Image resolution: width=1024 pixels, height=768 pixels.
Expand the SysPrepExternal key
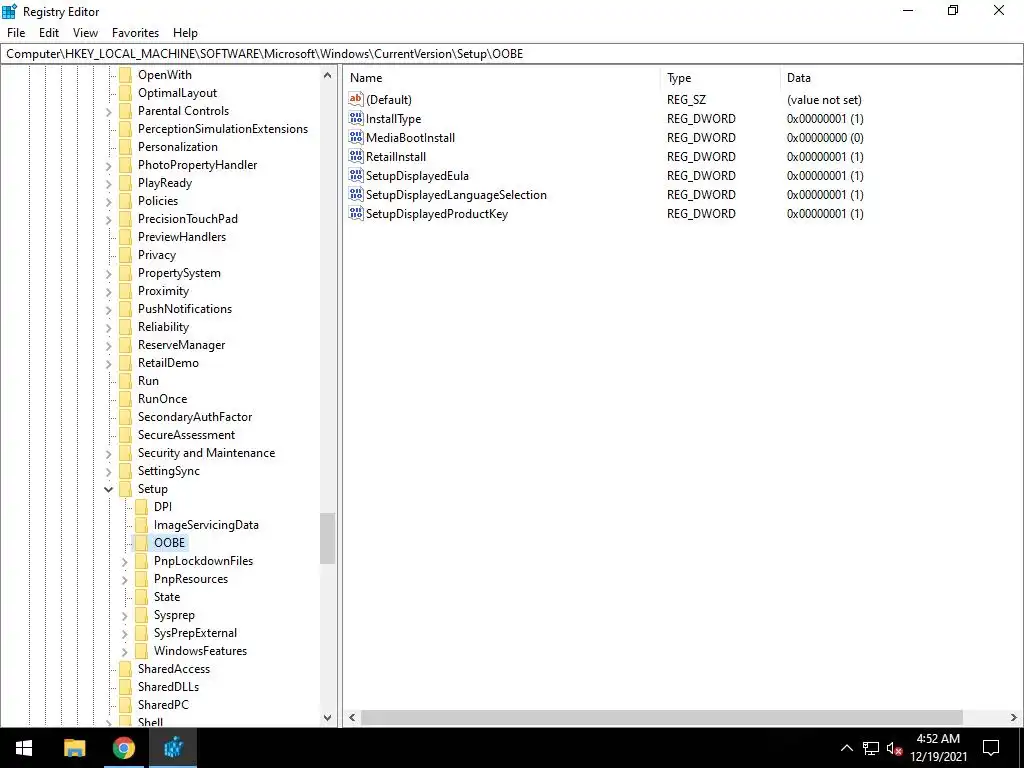point(125,633)
